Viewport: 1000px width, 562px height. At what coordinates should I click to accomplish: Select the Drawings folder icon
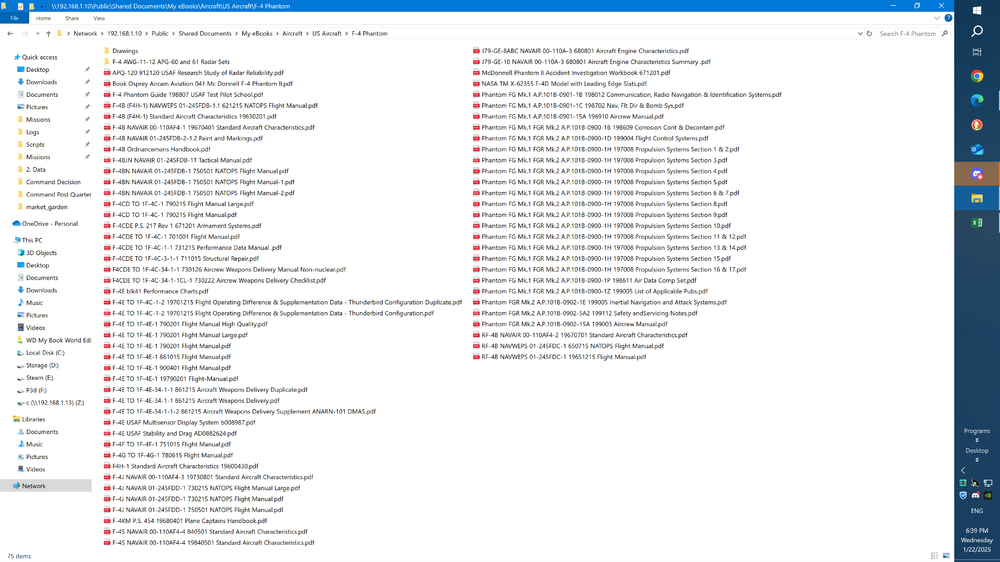click(x=107, y=51)
